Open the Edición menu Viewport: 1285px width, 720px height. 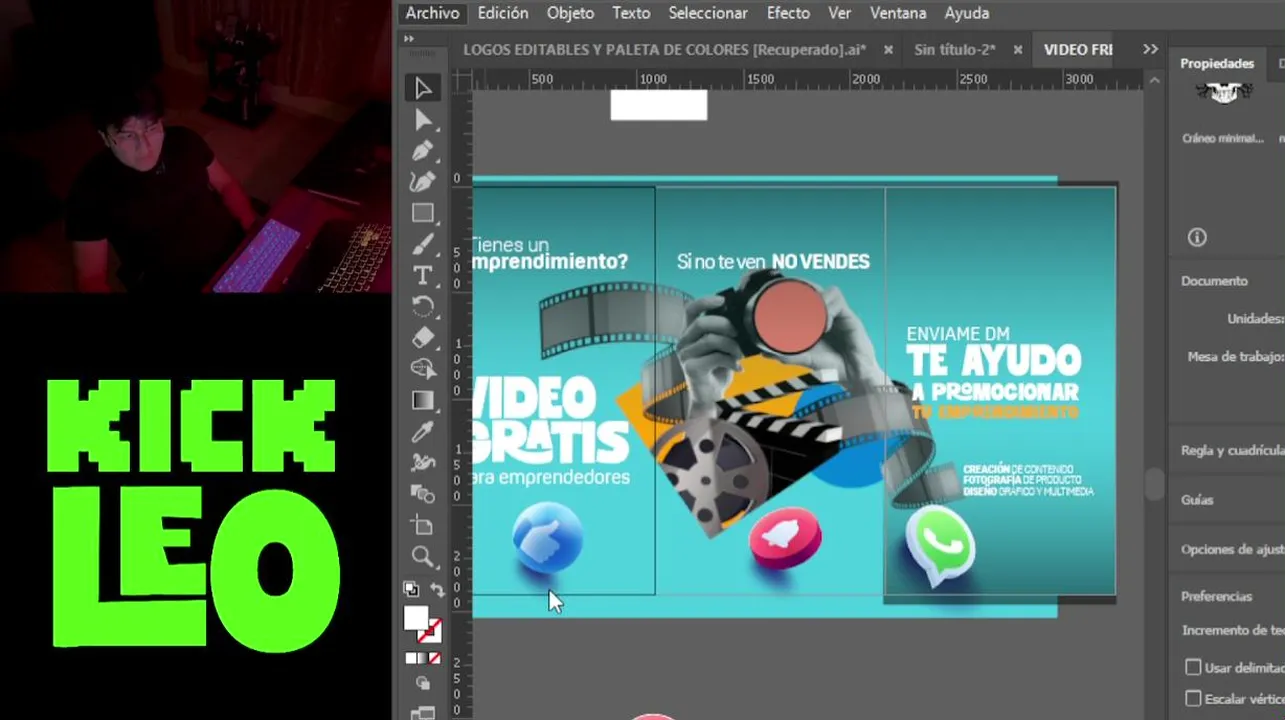503,13
